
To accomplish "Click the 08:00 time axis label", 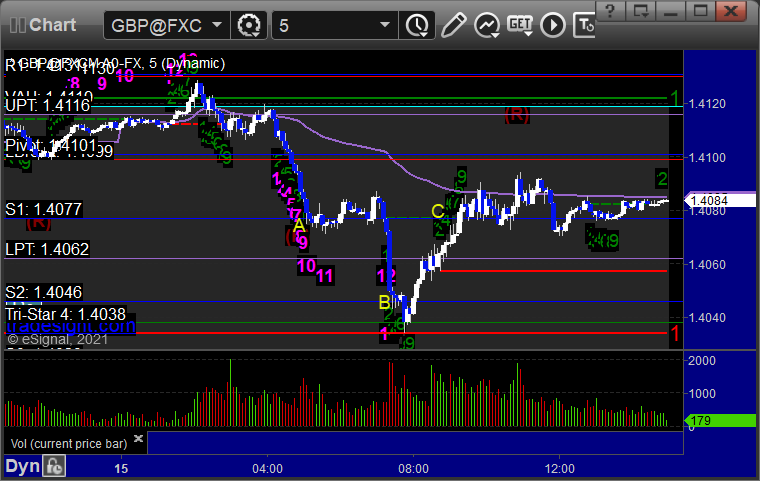I will point(413,469).
